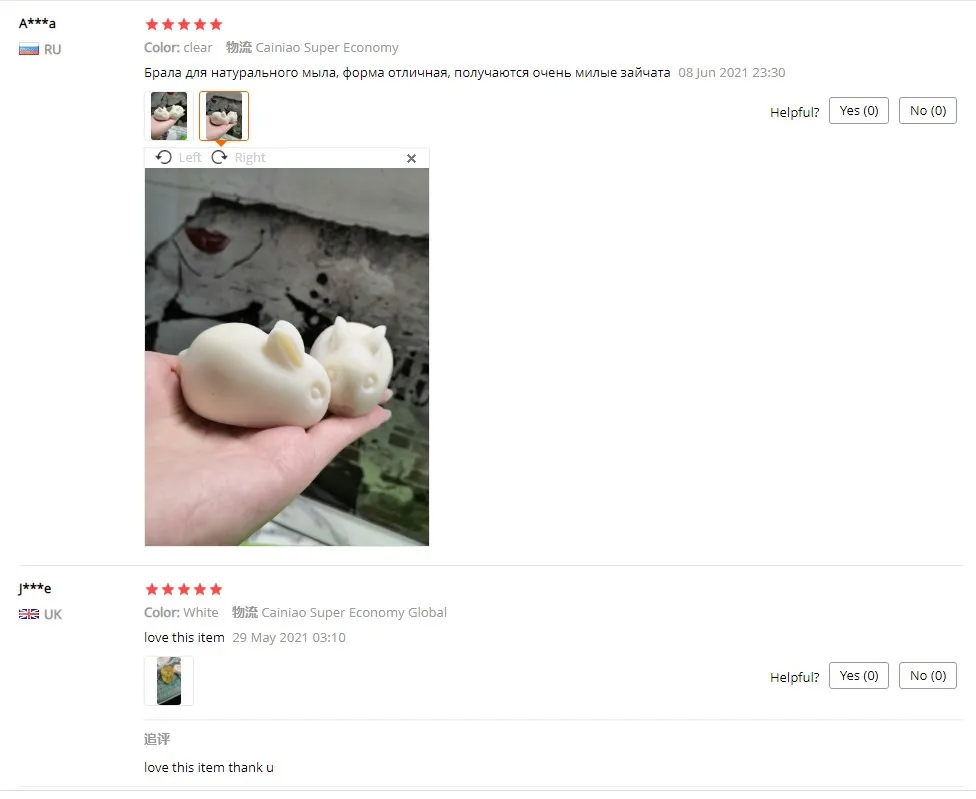Click the Right rotate label

click(250, 157)
